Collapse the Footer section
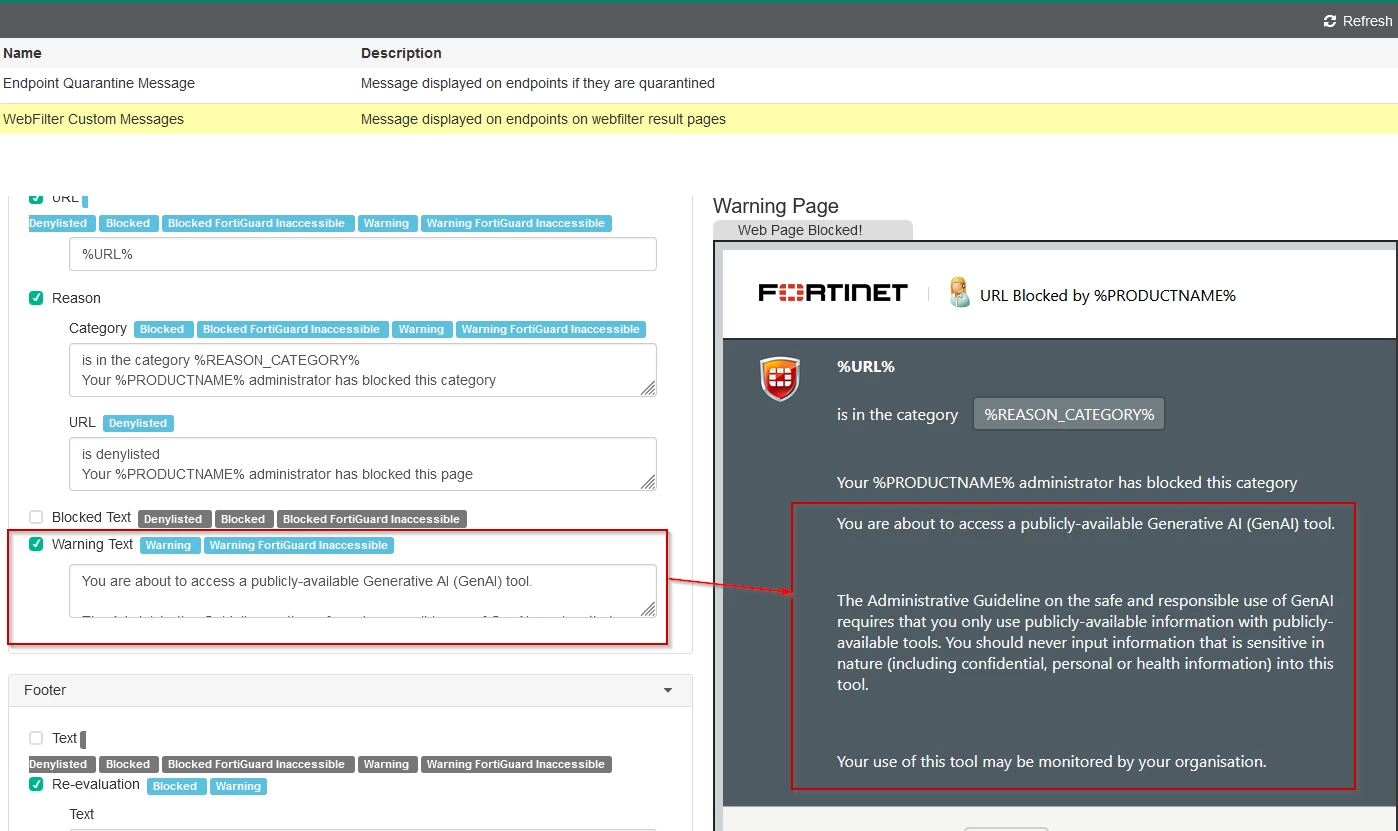Viewport: 1398px width, 831px height. [668, 690]
